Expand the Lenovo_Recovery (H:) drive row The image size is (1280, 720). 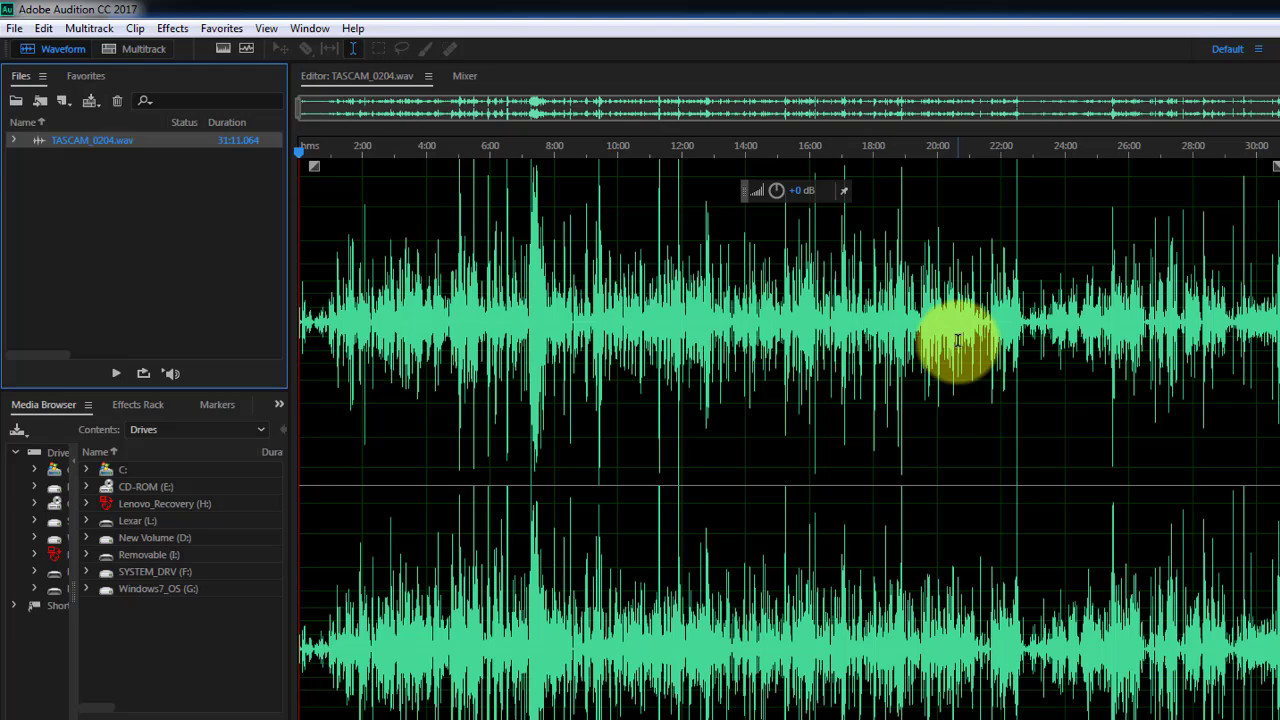86,503
